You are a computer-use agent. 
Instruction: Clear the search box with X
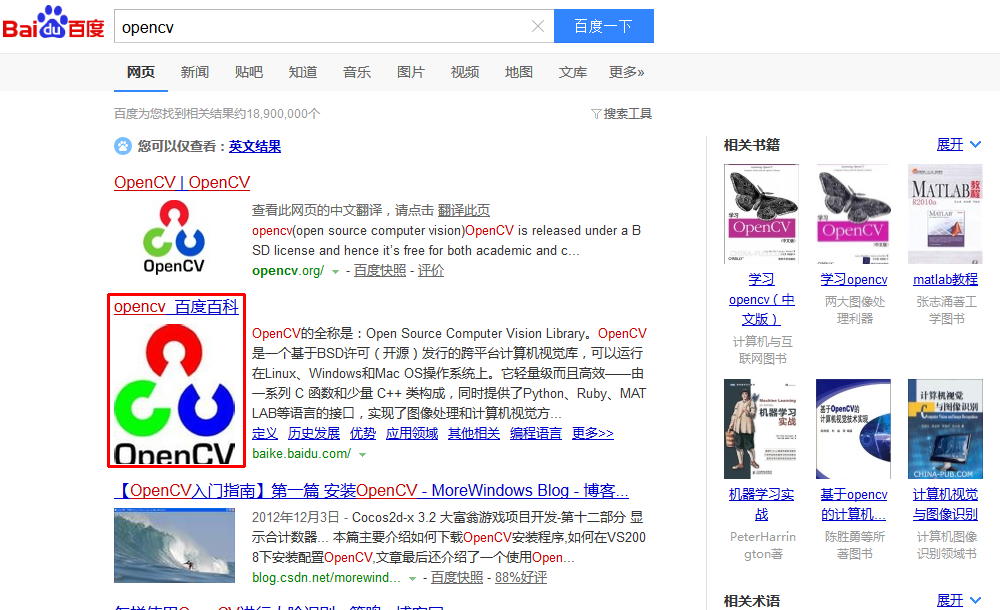(x=538, y=26)
